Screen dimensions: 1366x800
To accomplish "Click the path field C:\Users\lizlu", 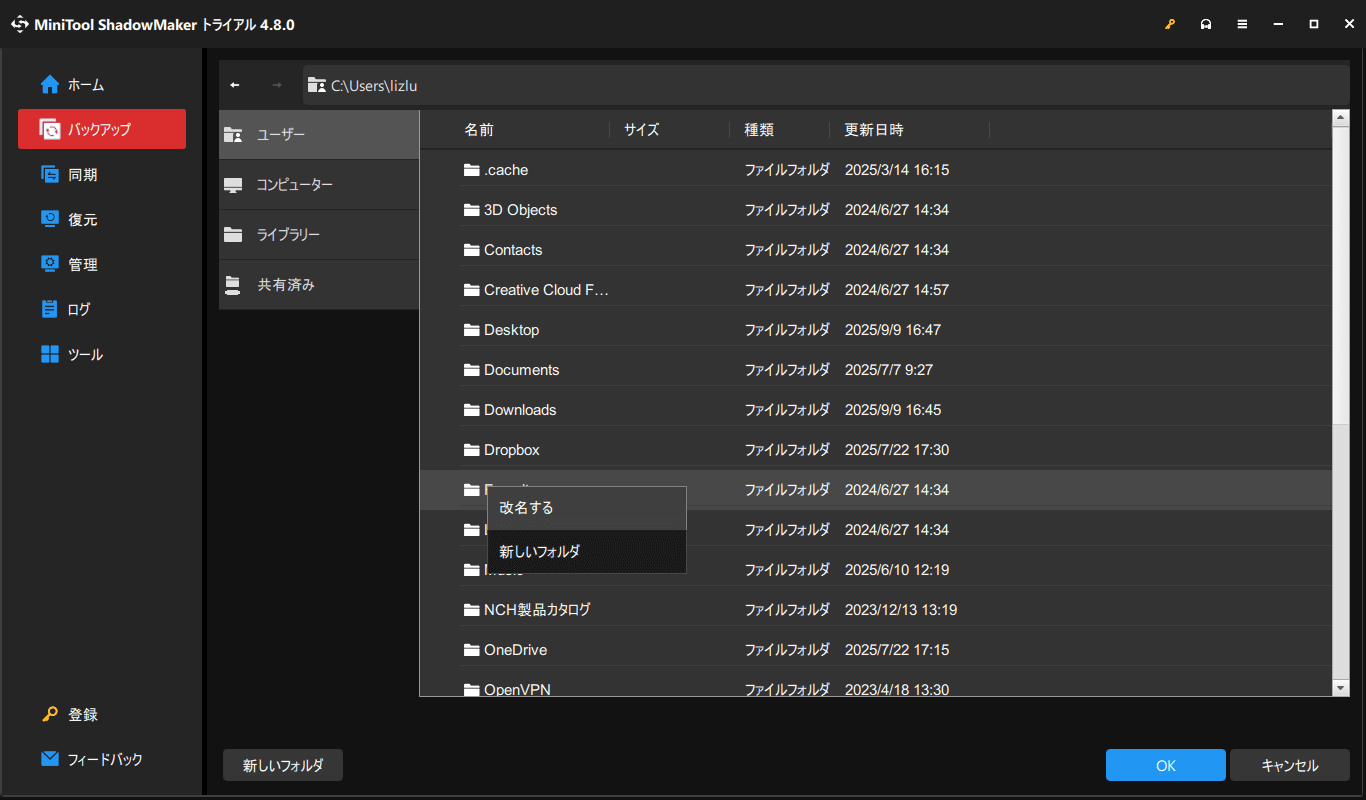I will [826, 85].
